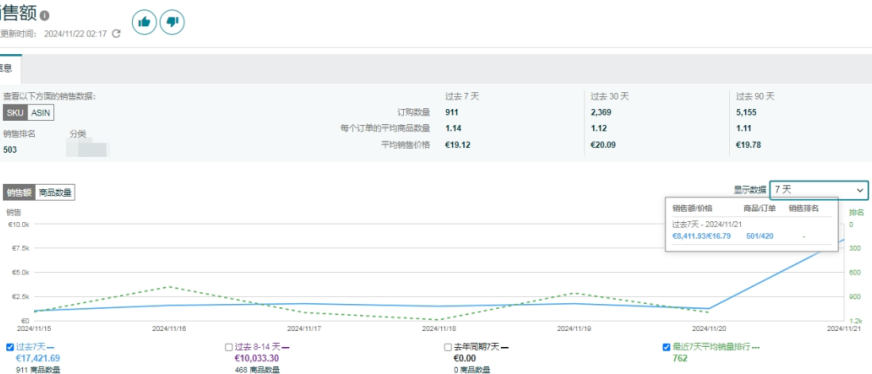Click the average price €19.78
The image size is (872, 374).
click(x=749, y=145)
